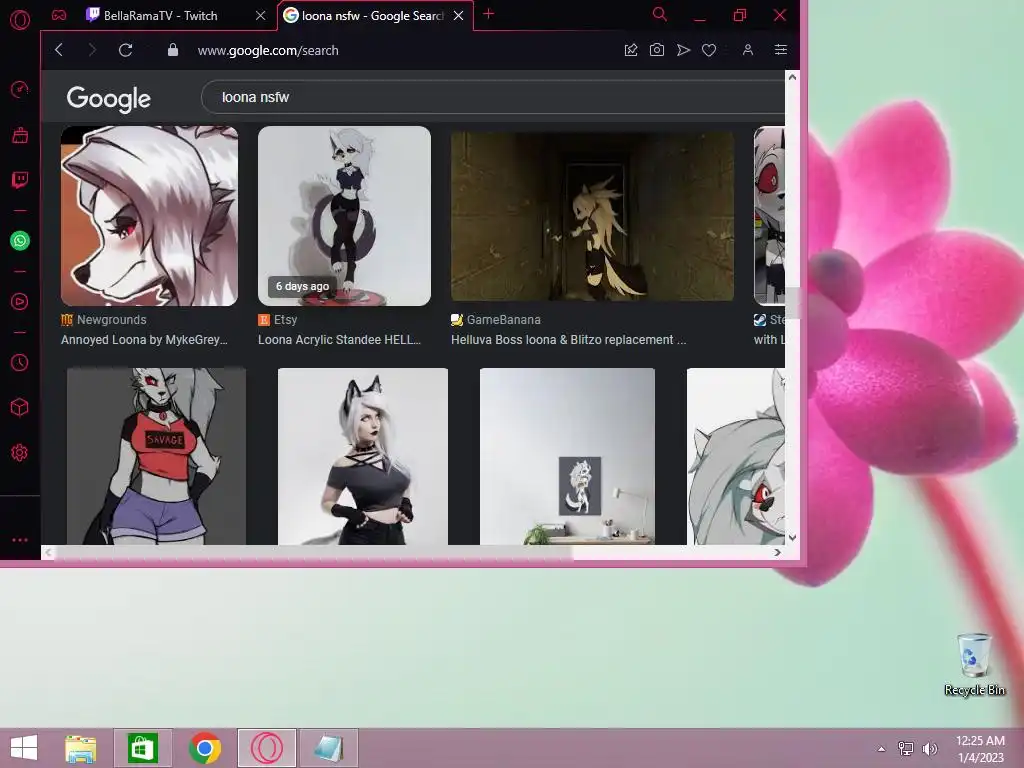Click the vertical scroll up arrow
This screenshot has height=768, width=1024.
(x=792, y=77)
